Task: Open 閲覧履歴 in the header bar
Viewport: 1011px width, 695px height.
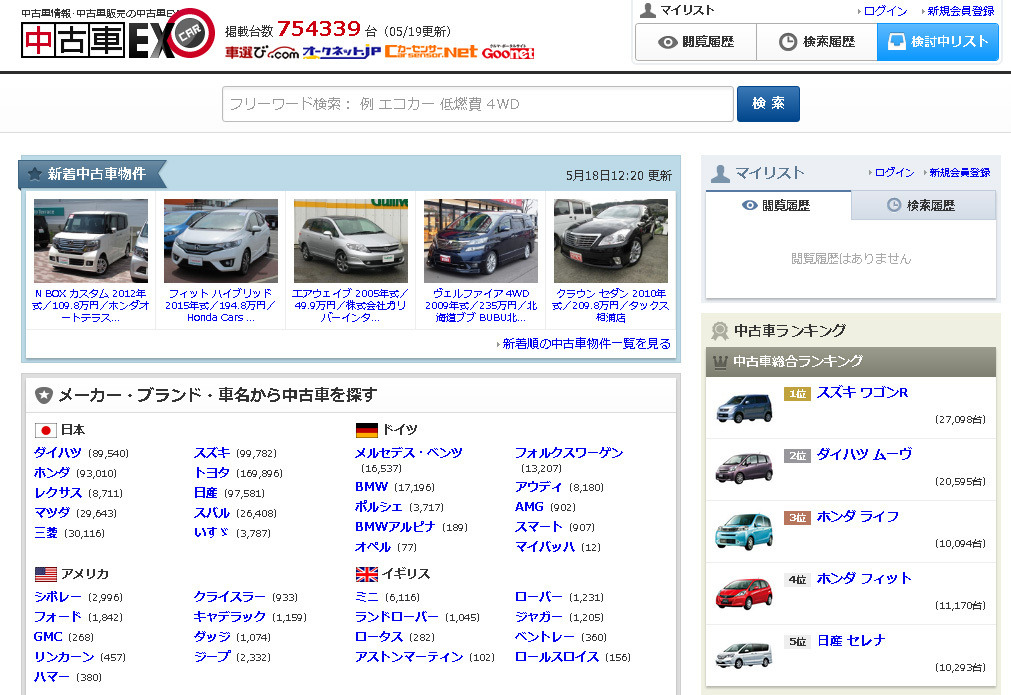Action: tap(696, 42)
